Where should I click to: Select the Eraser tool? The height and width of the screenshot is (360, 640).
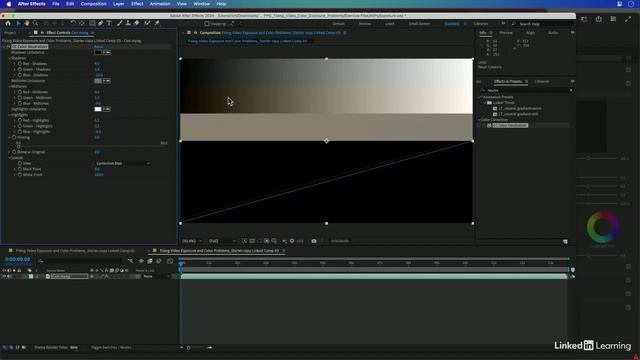(137, 24)
